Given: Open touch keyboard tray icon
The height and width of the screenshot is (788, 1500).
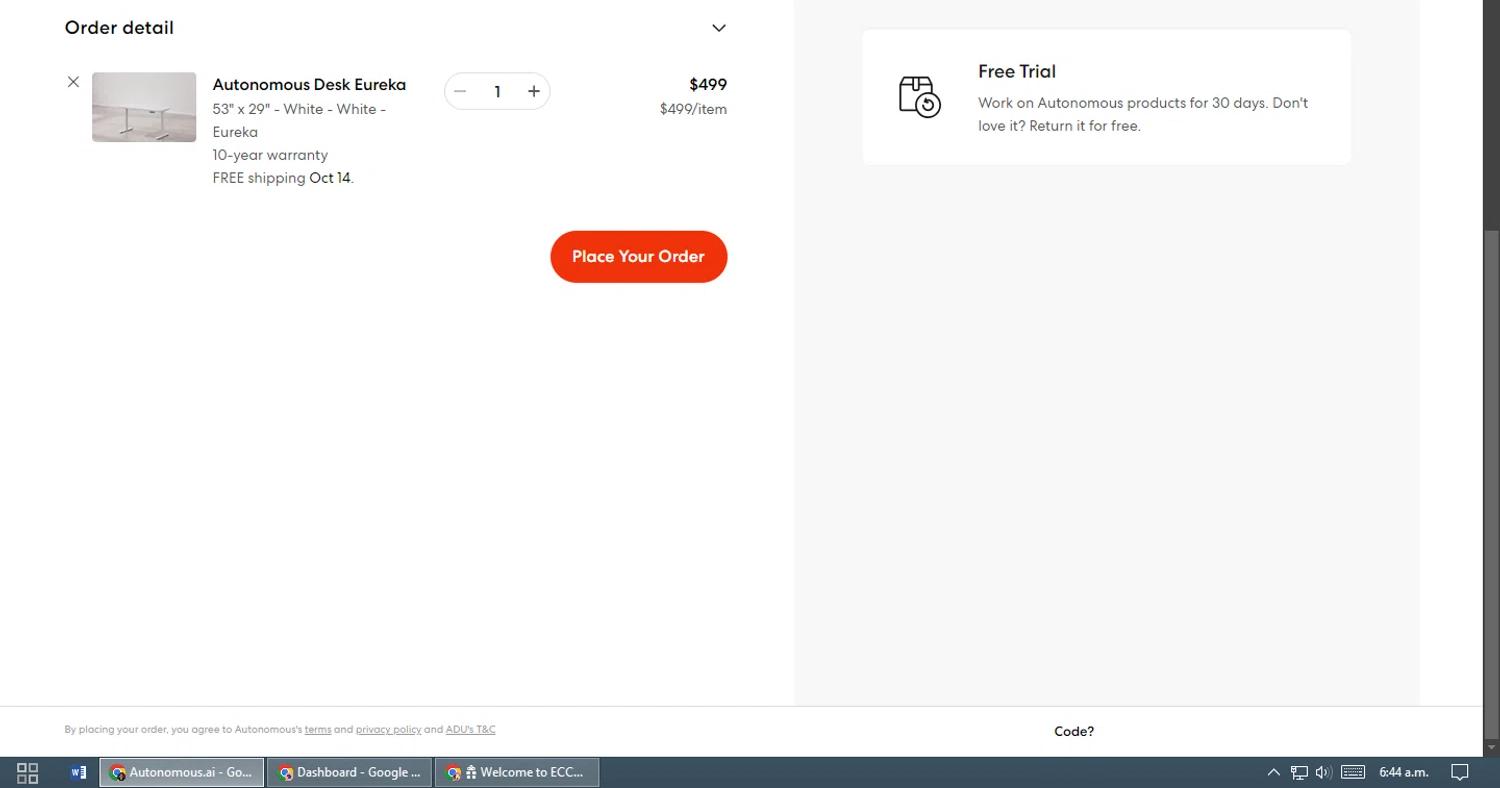Looking at the screenshot, I should pos(1353,773).
